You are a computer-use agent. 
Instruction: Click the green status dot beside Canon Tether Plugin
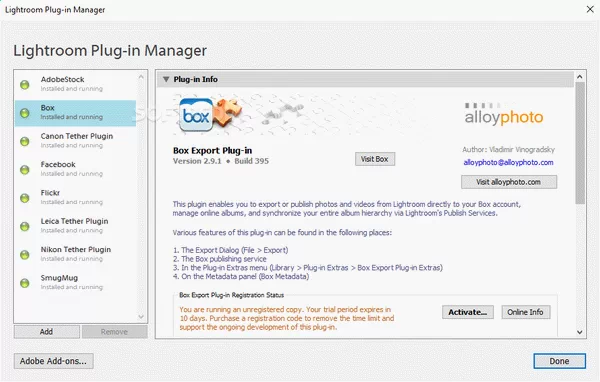(24, 141)
